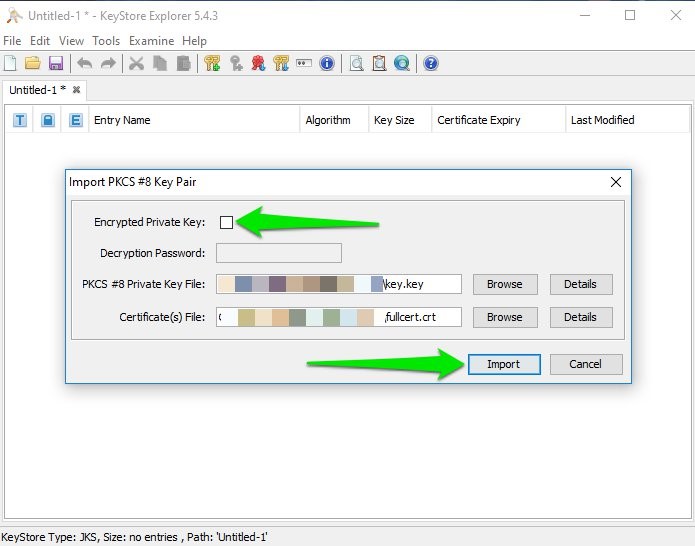
Task: Open a keystore with the folder icon
Action: click(33, 63)
